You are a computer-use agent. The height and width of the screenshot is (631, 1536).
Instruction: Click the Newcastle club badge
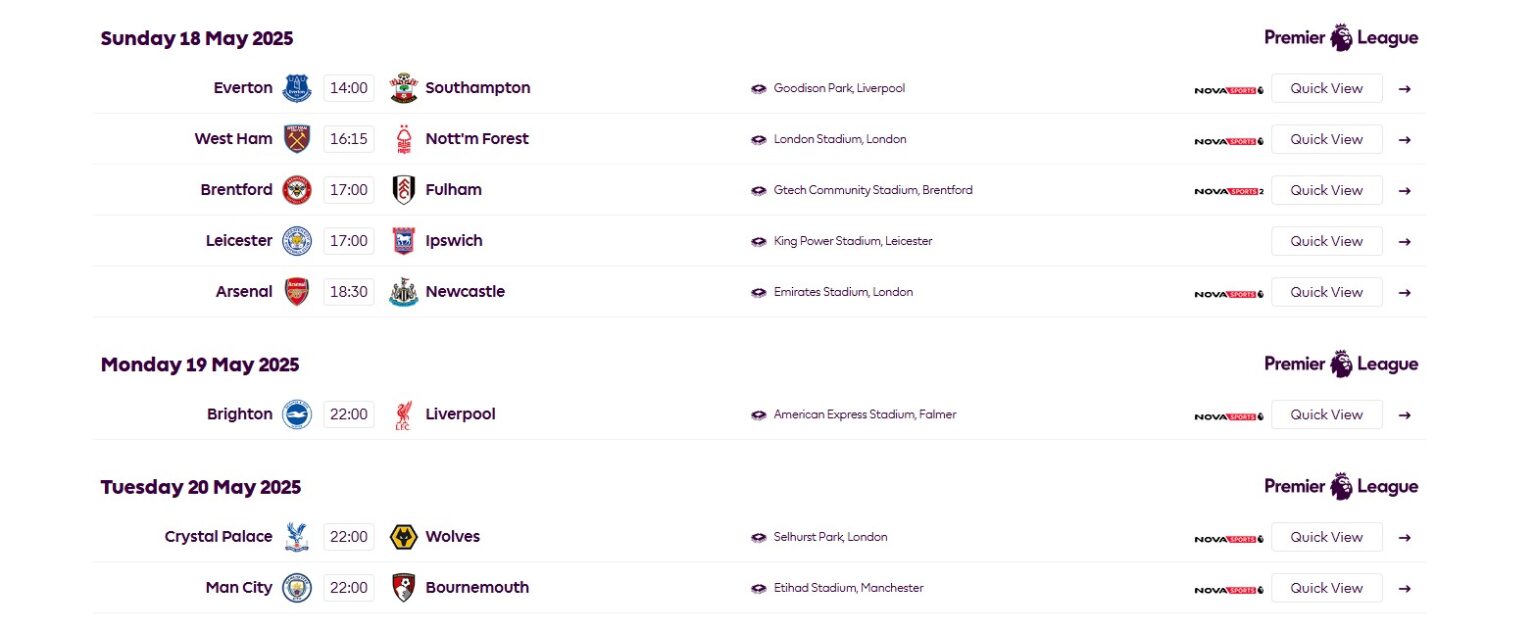[403, 292]
